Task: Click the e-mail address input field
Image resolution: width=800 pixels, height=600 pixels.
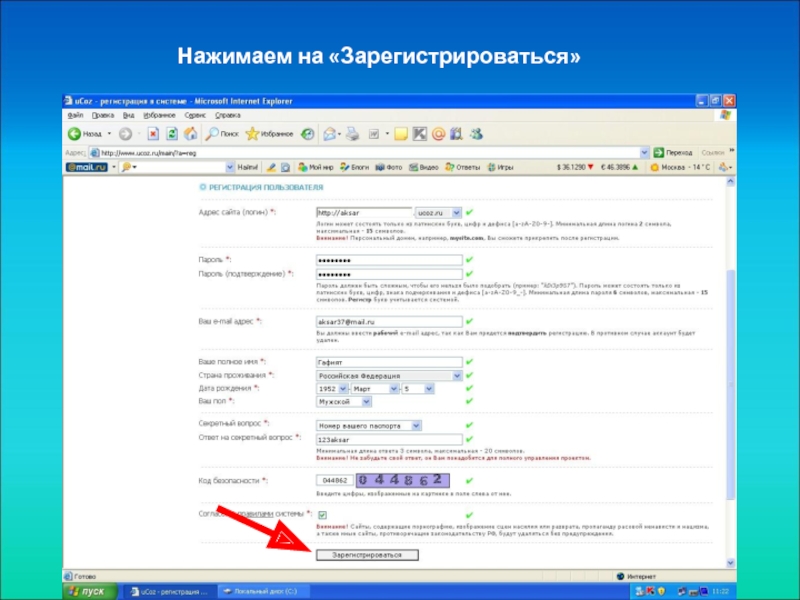Action: click(x=388, y=322)
